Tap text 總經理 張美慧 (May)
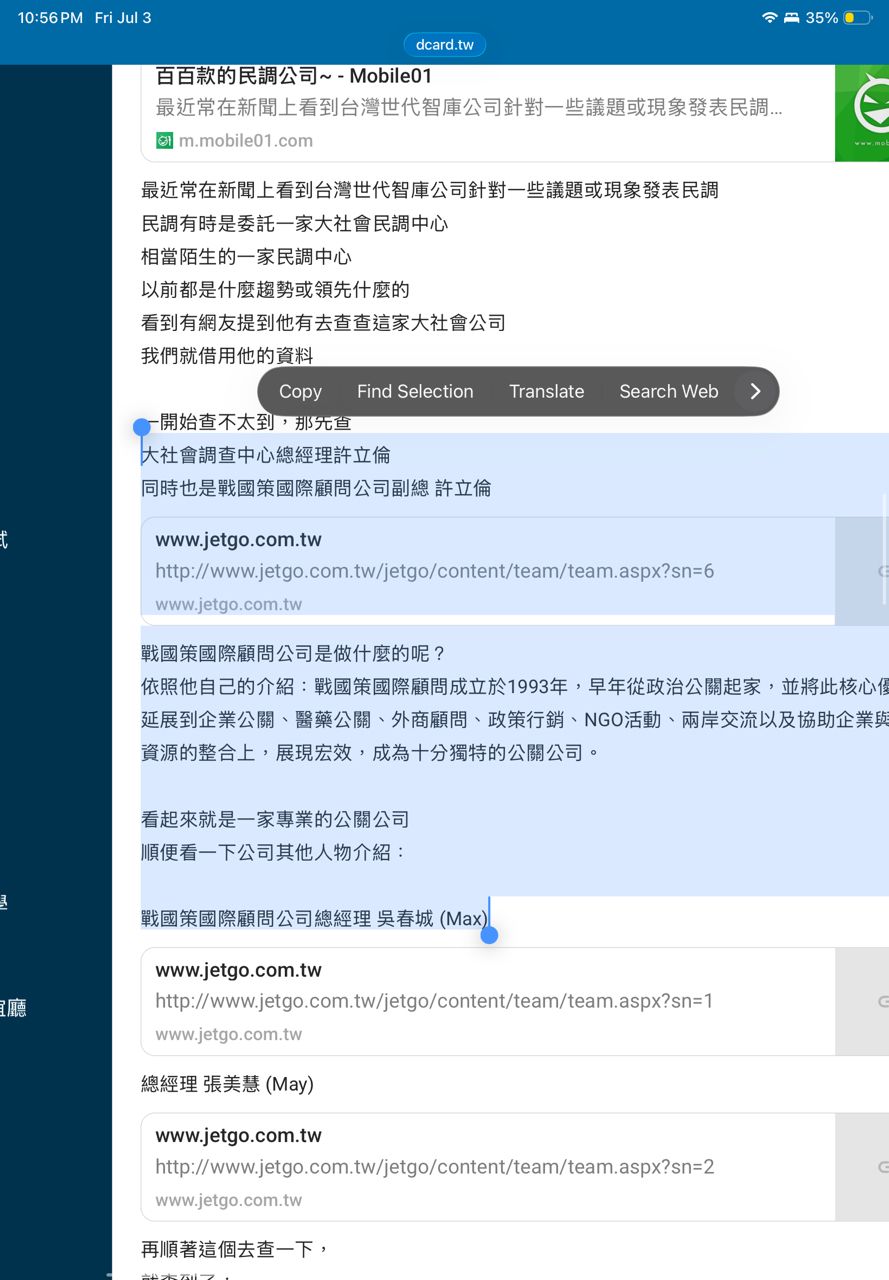This screenshot has width=889, height=1280. tap(227, 1084)
